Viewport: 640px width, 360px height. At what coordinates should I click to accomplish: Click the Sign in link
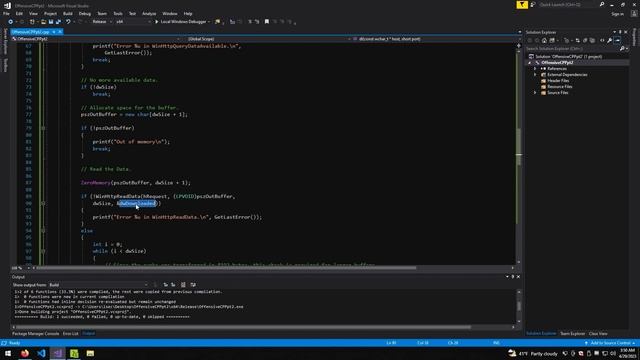[618, 14]
